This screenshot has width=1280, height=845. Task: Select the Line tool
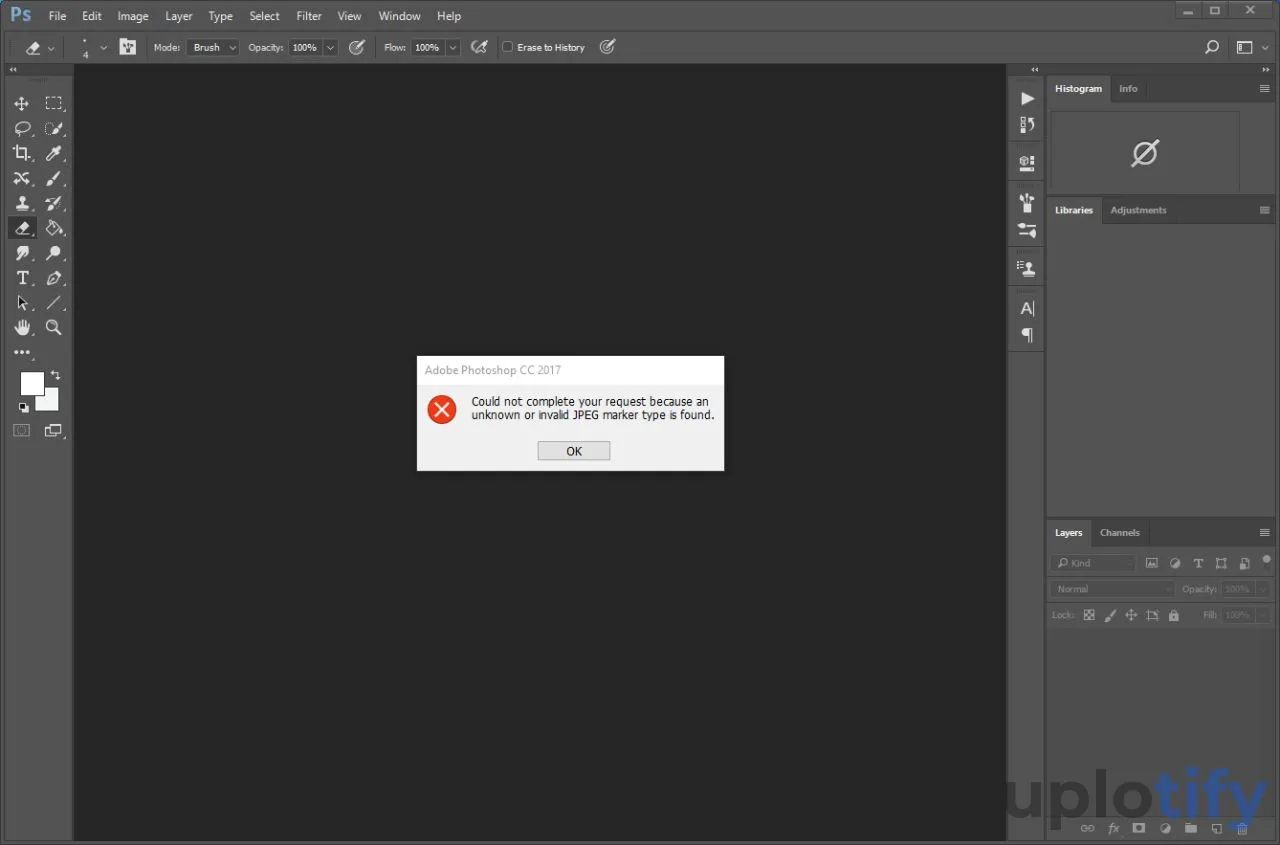tap(54, 303)
